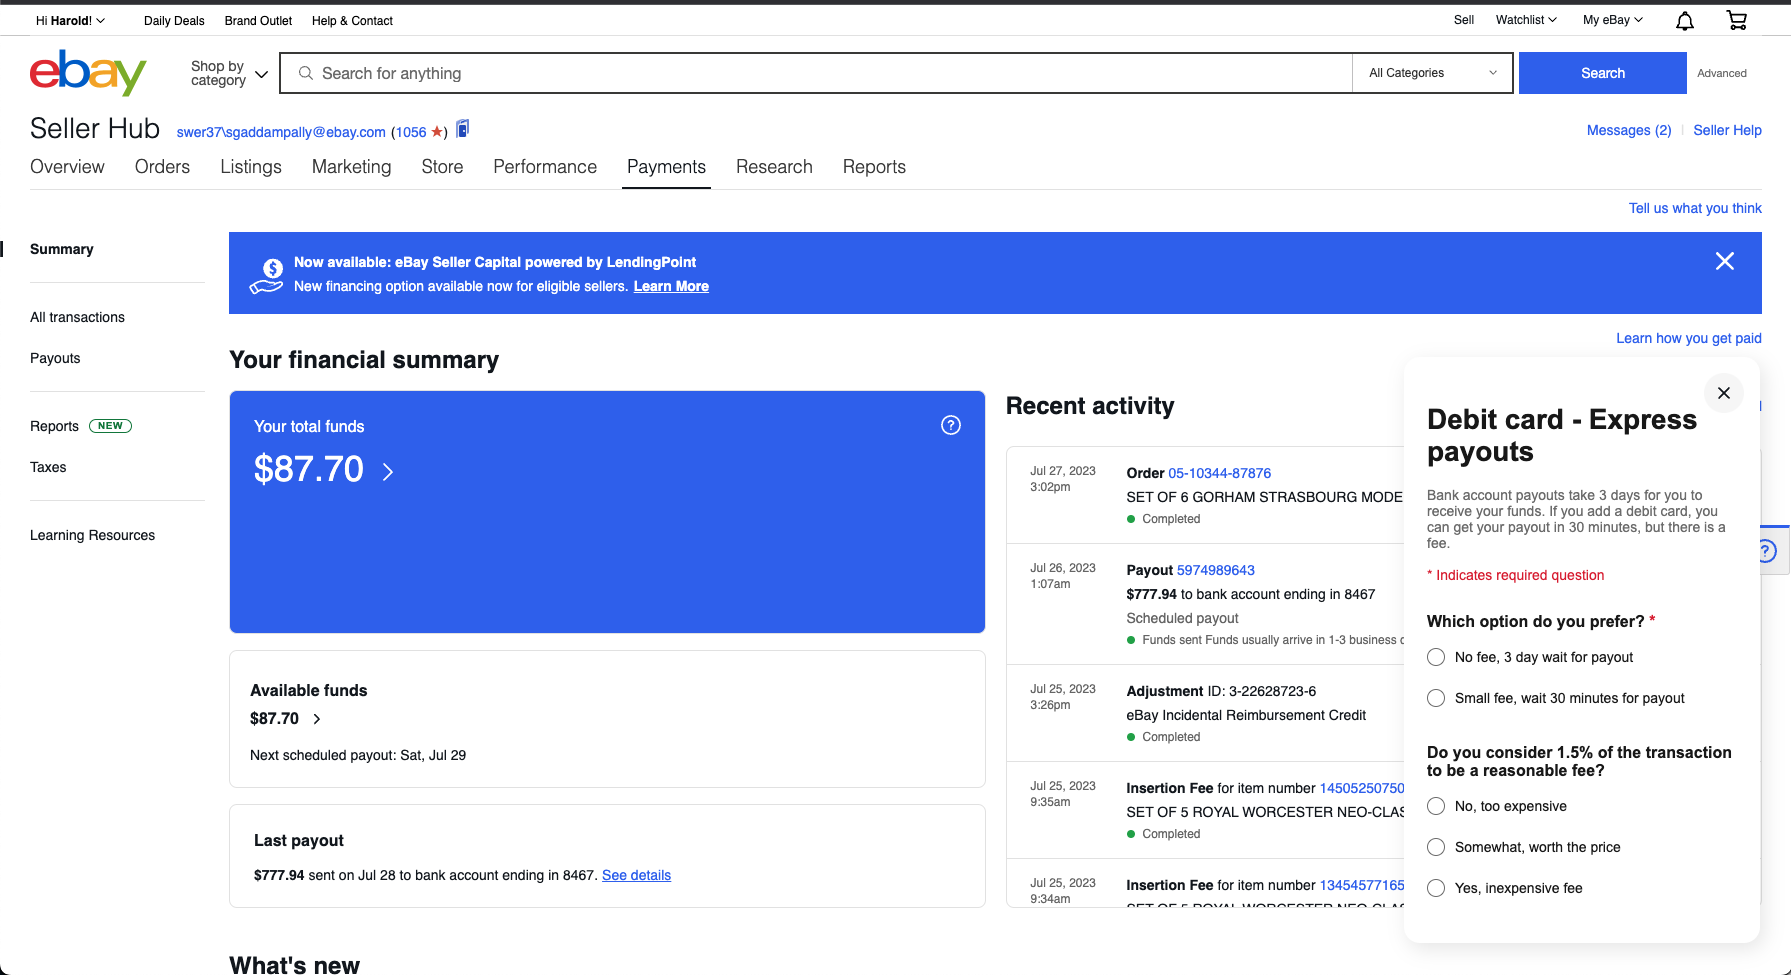
Task: Select Summary in the left sidebar
Action: point(62,249)
